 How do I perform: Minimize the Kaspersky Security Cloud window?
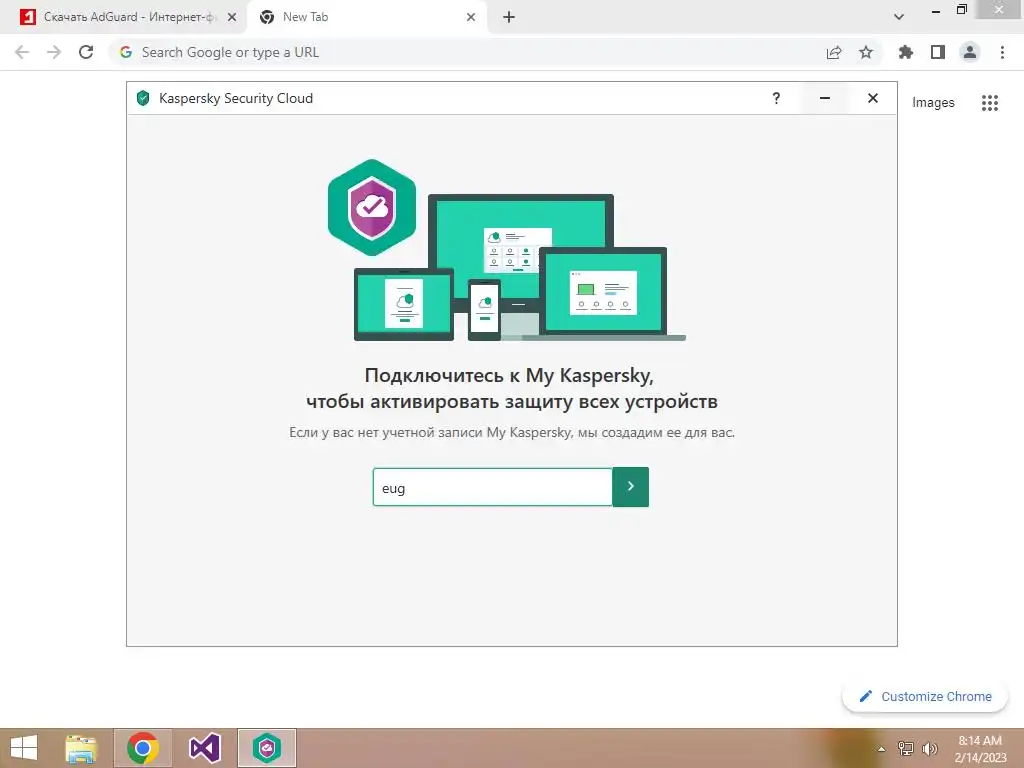tap(825, 98)
